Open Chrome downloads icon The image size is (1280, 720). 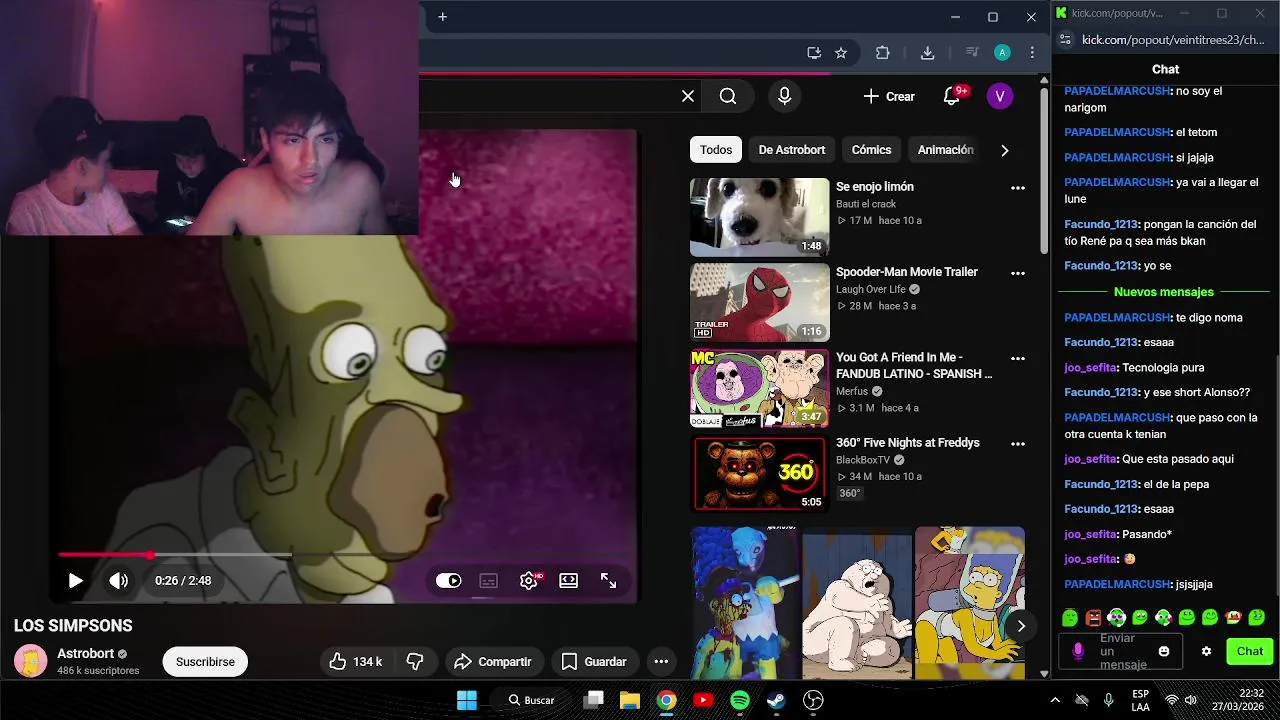[x=927, y=53]
